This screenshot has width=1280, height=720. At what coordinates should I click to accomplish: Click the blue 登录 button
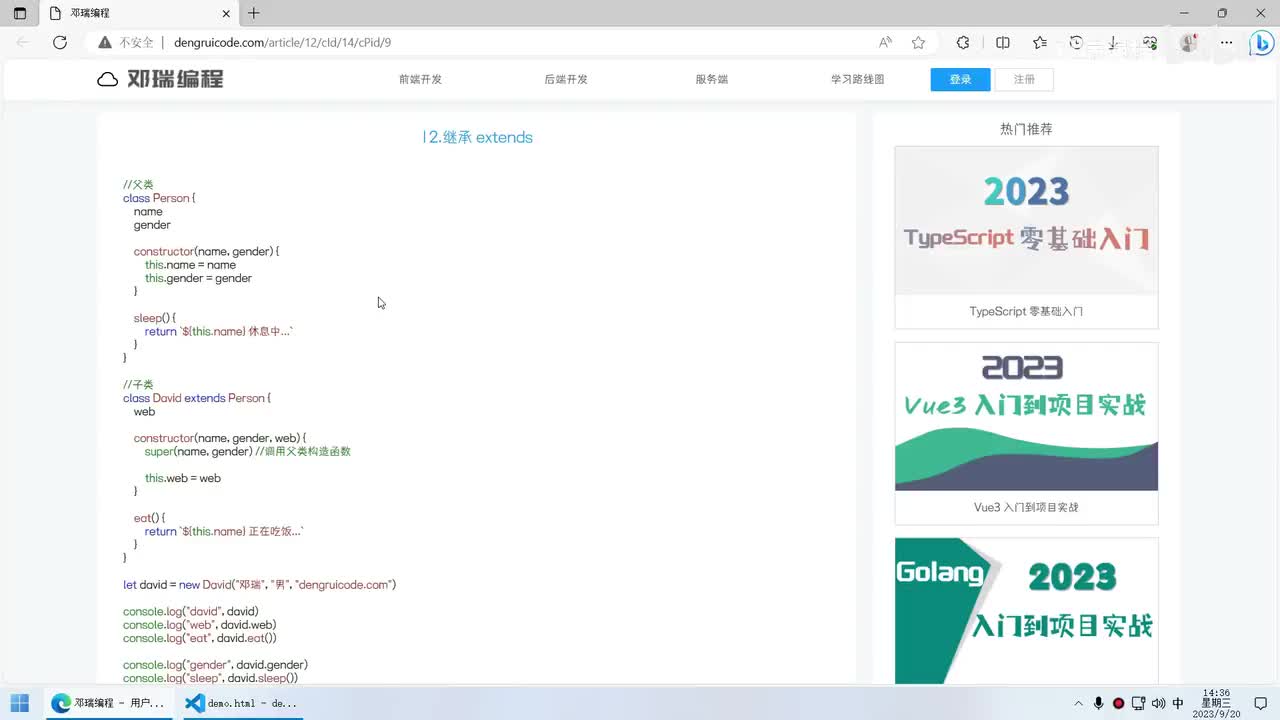[960, 79]
